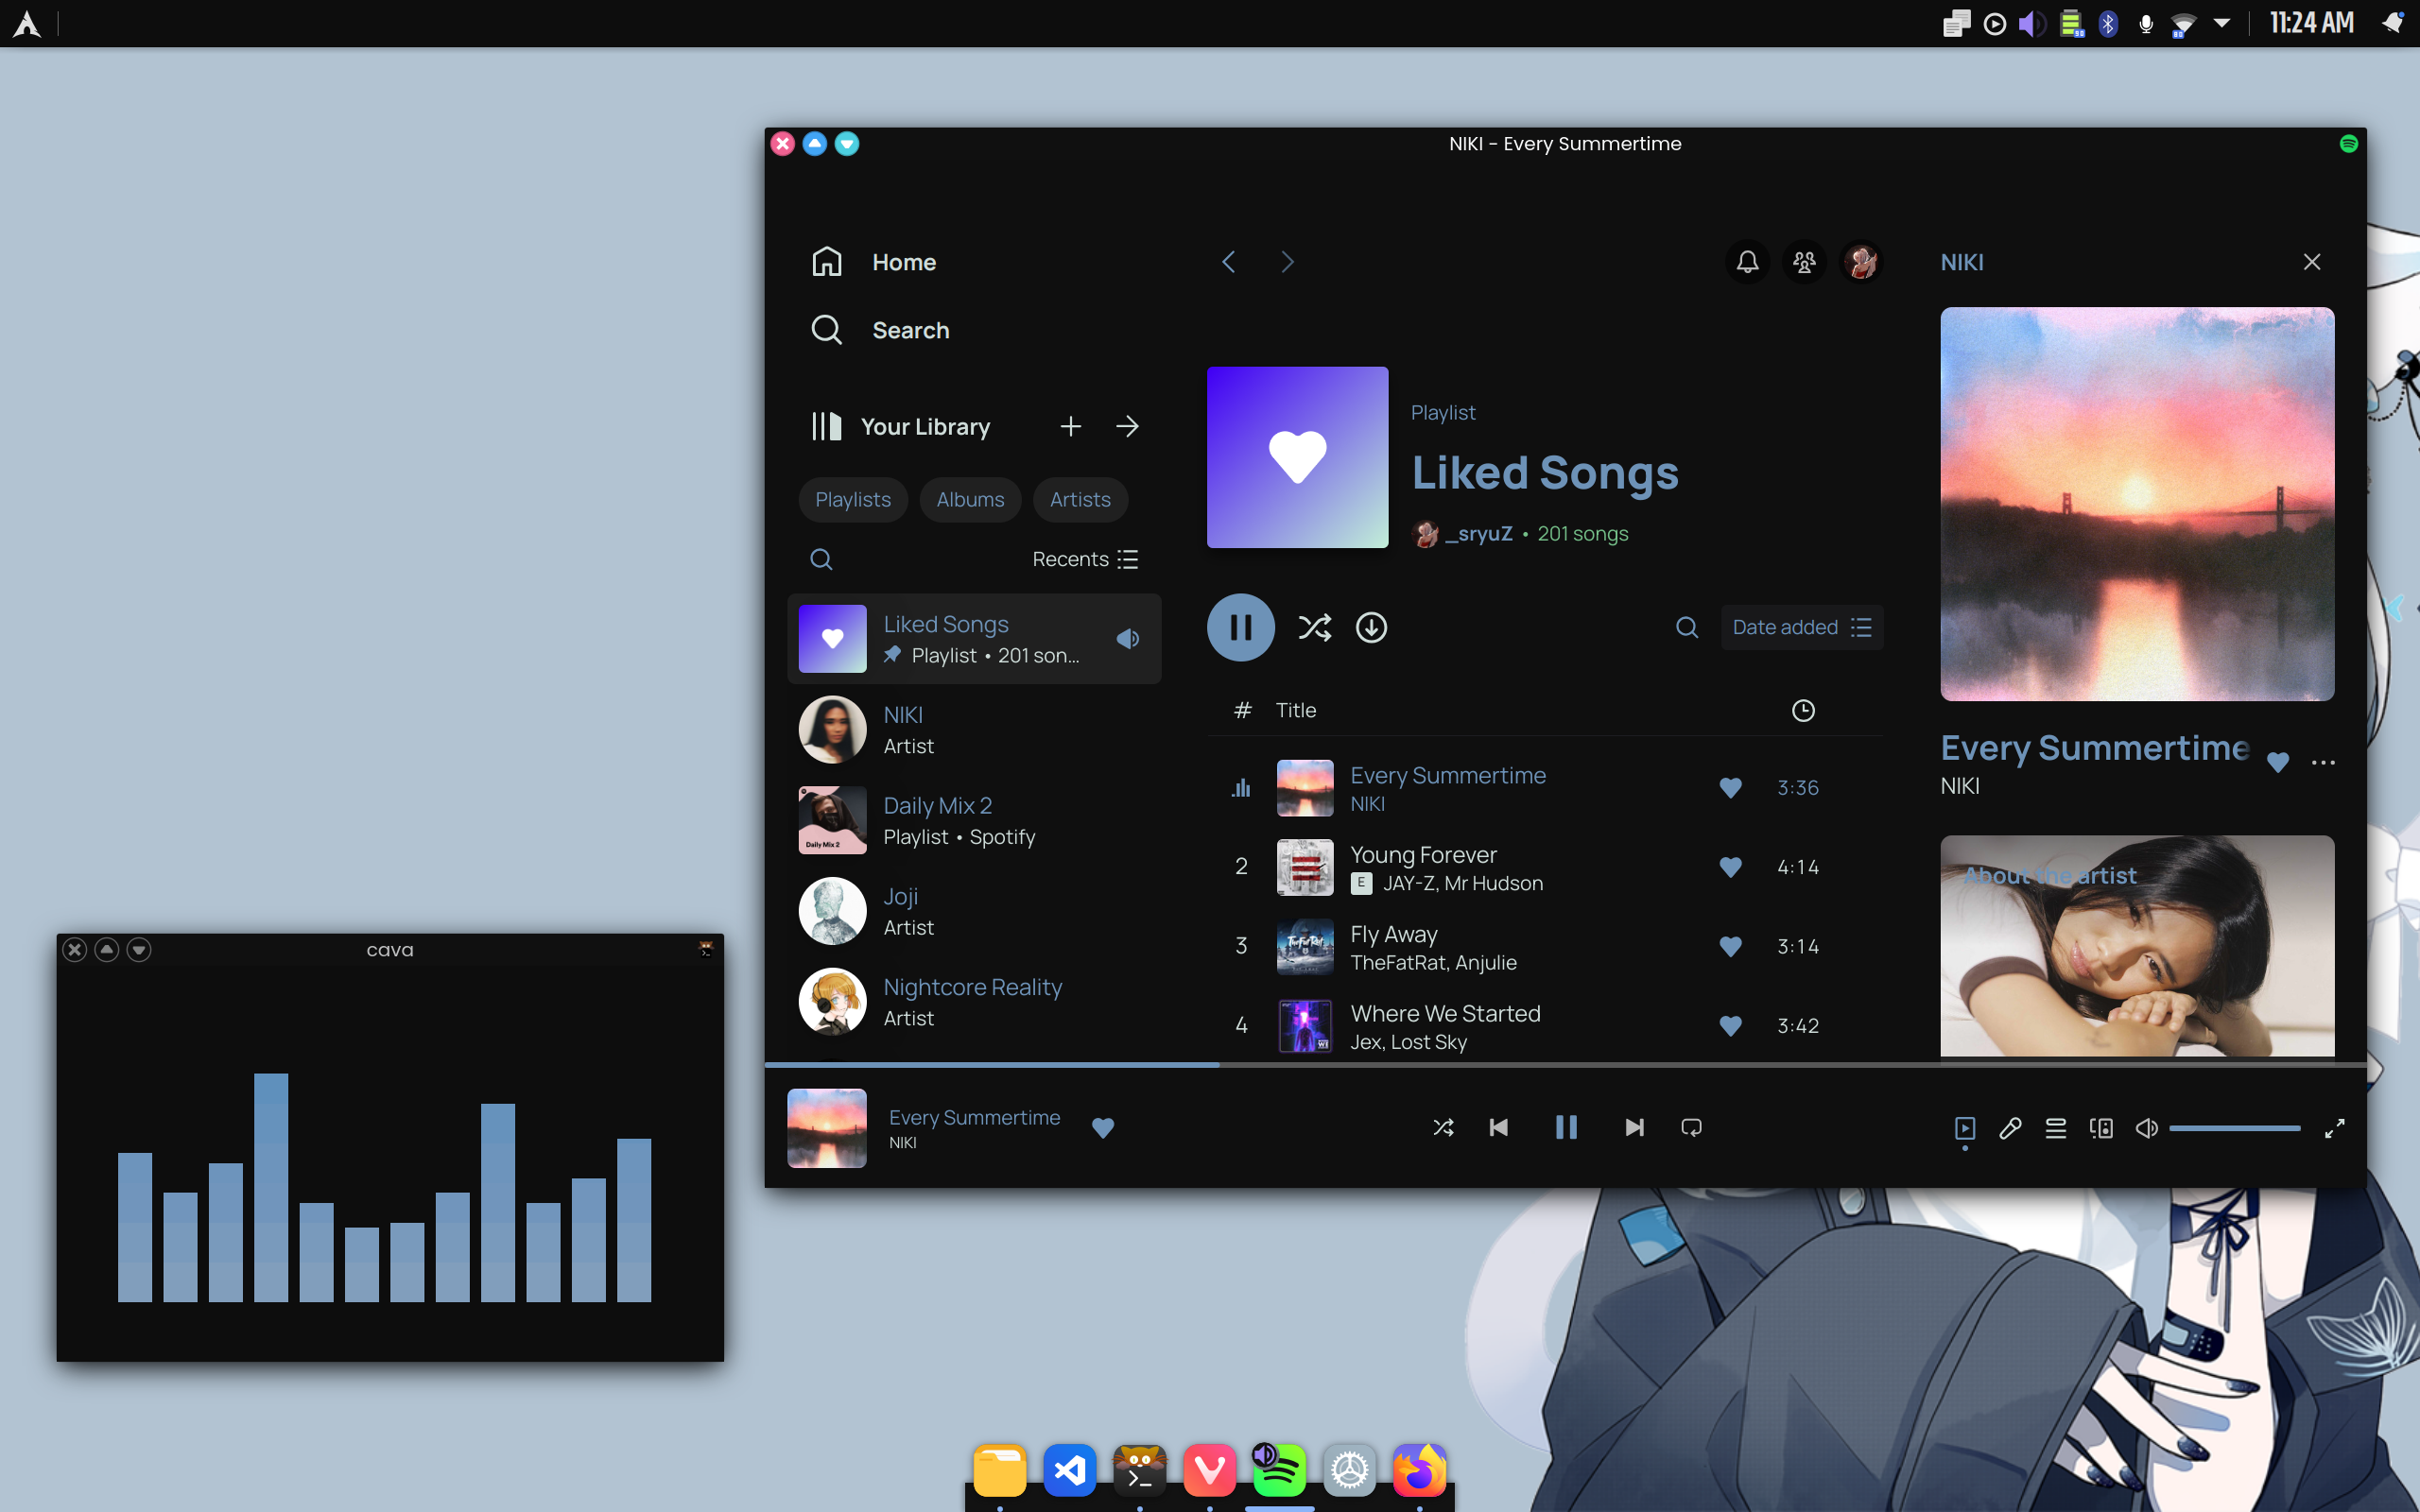The image size is (2420, 1512).
Task: Open Firefox from the dock
Action: 1419,1470
